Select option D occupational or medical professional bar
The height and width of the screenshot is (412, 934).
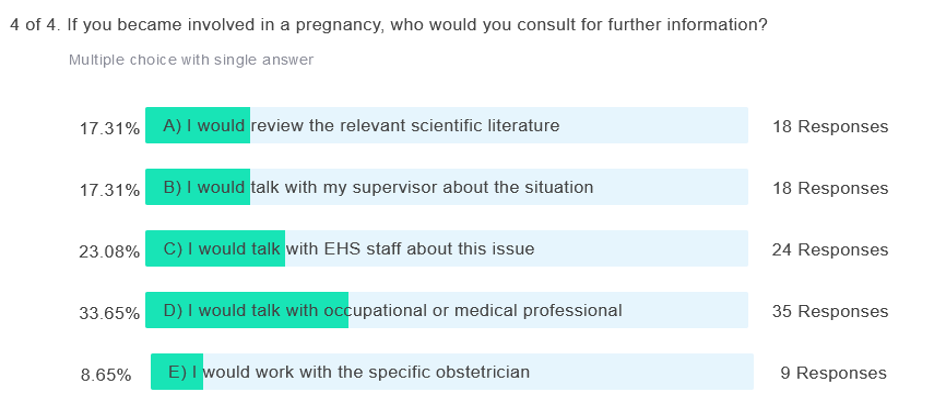pos(447,310)
